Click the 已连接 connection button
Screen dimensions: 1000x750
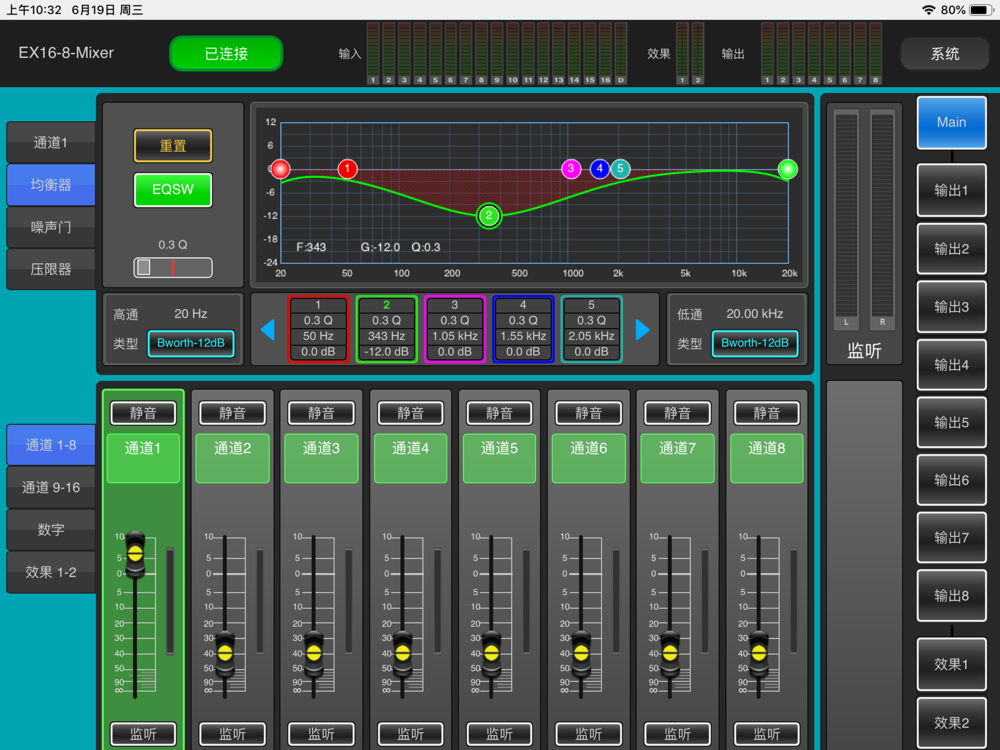click(x=226, y=53)
